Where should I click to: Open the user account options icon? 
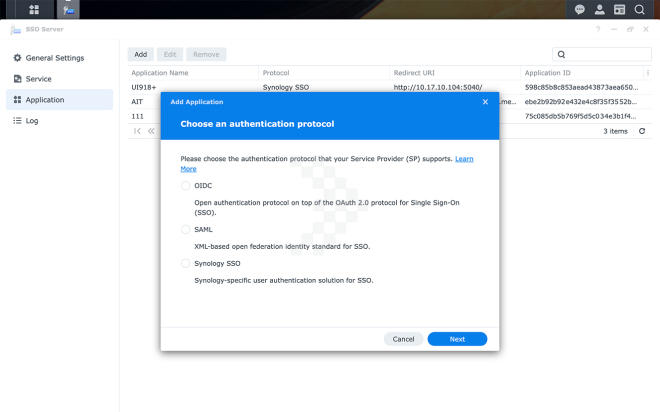point(599,10)
